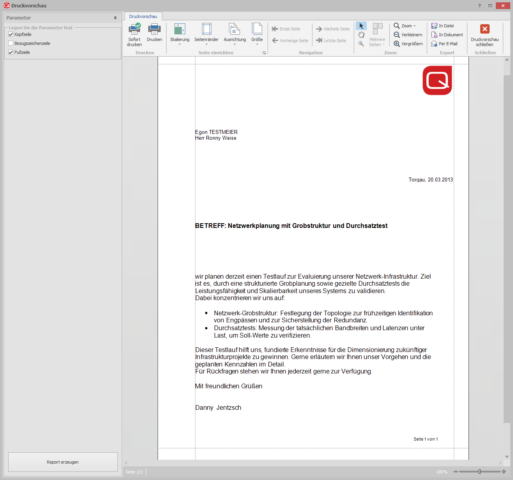Click the Seite 1/1 status bar entry
Screen dimensions: 513x480
point(134,472)
